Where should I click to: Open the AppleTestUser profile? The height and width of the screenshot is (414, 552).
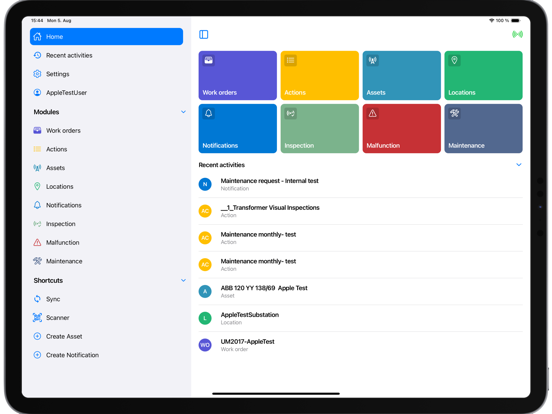[x=106, y=93]
